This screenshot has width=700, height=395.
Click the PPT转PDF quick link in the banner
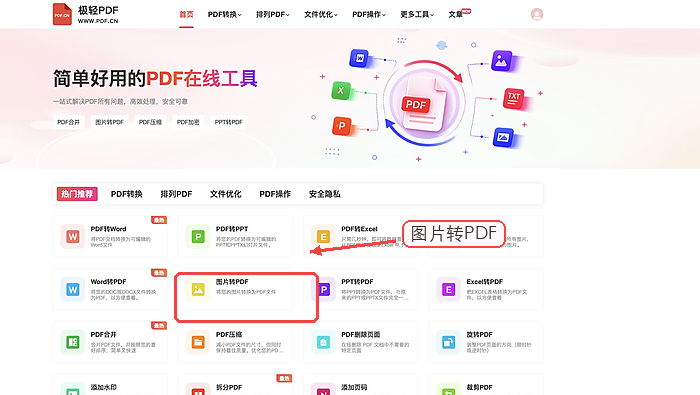point(229,122)
